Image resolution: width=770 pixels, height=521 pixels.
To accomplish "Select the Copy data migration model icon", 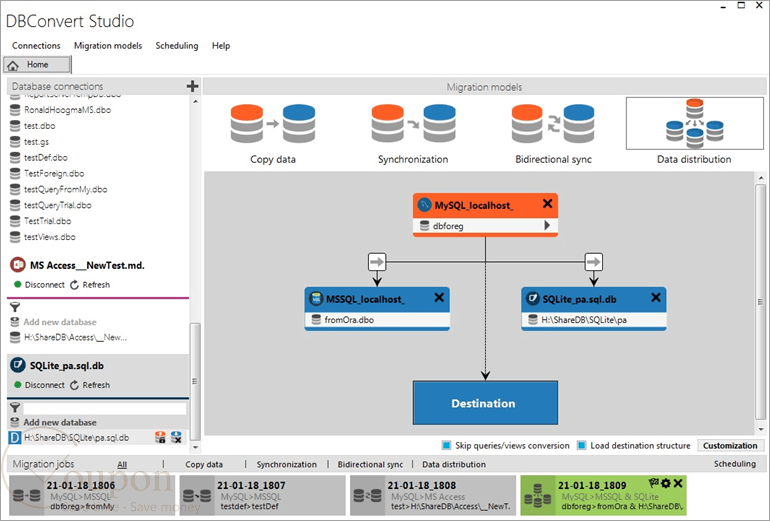I will [273, 124].
